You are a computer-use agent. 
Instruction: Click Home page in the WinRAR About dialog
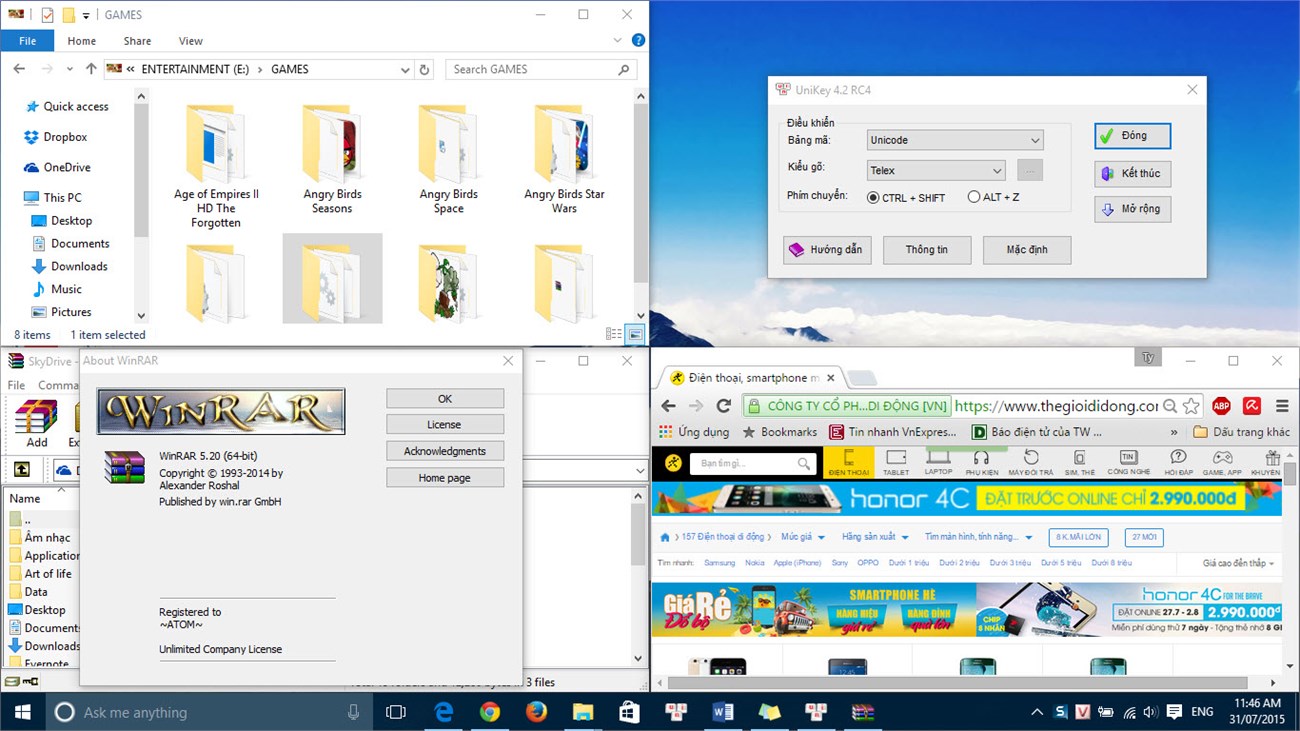[x=444, y=477]
